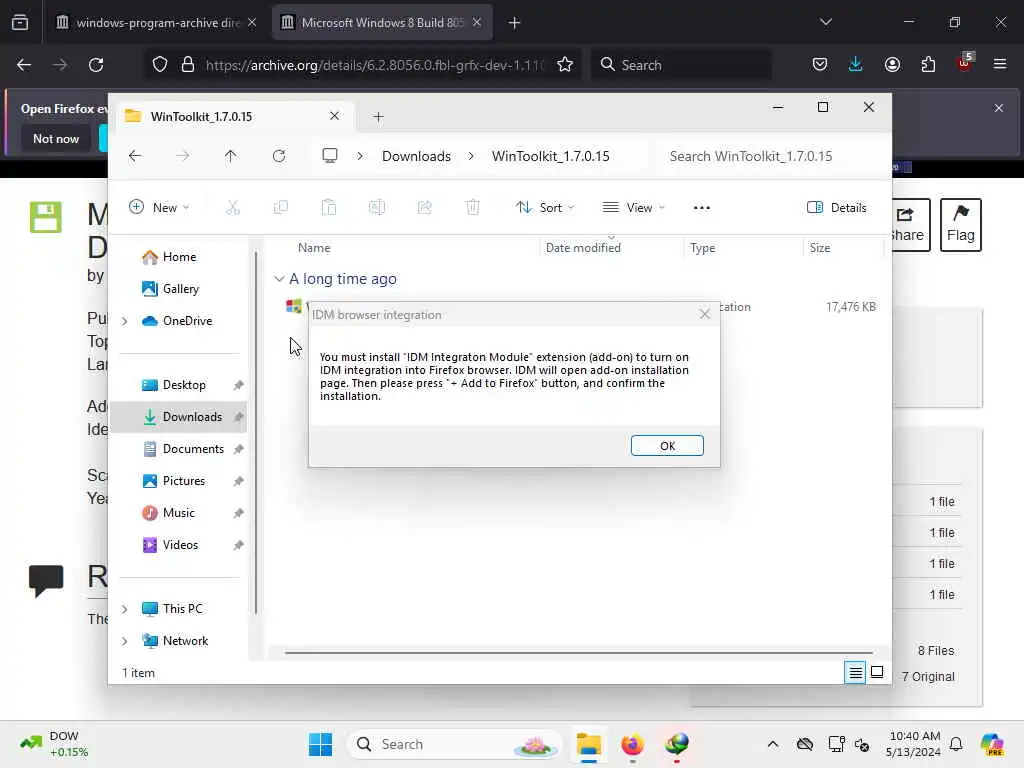Open Desktop from Quick access
1024x768 pixels.
184,385
